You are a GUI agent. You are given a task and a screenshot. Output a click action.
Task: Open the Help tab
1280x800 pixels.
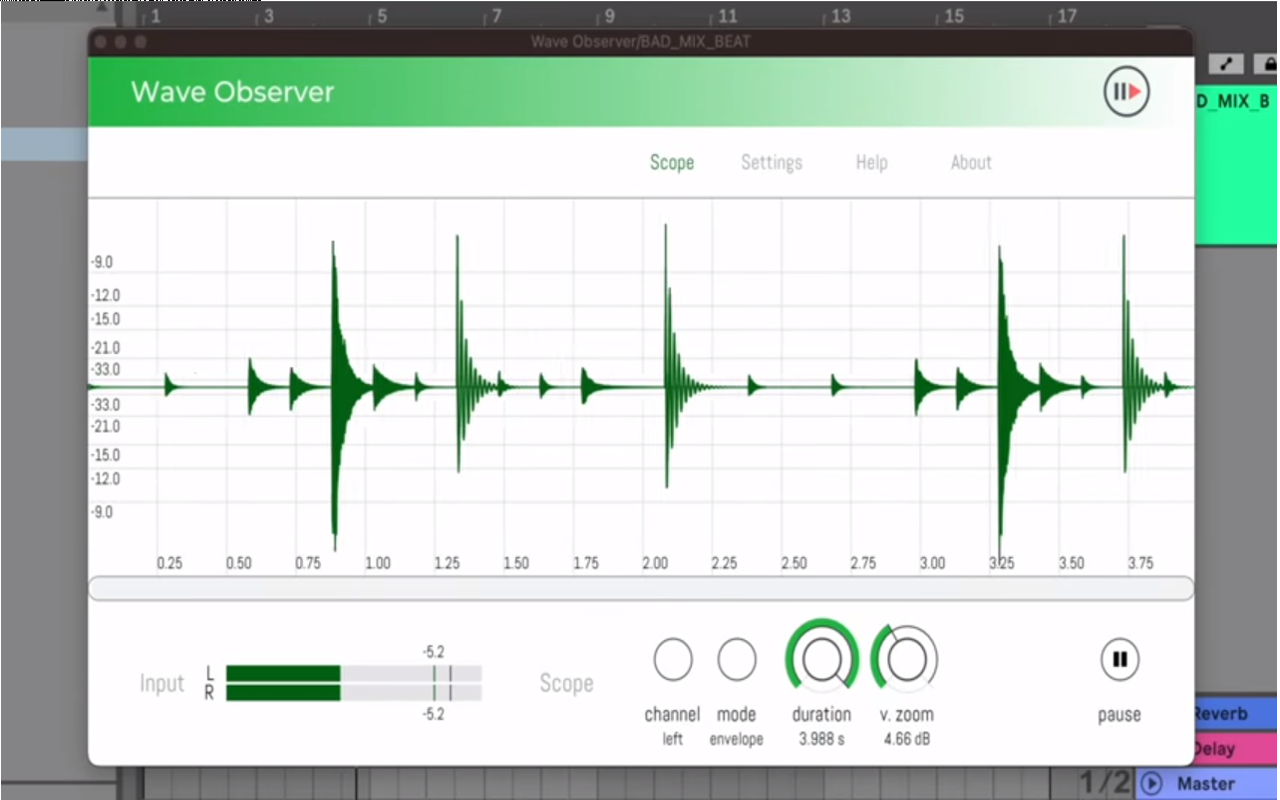pyautogui.click(x=871, y=162)
